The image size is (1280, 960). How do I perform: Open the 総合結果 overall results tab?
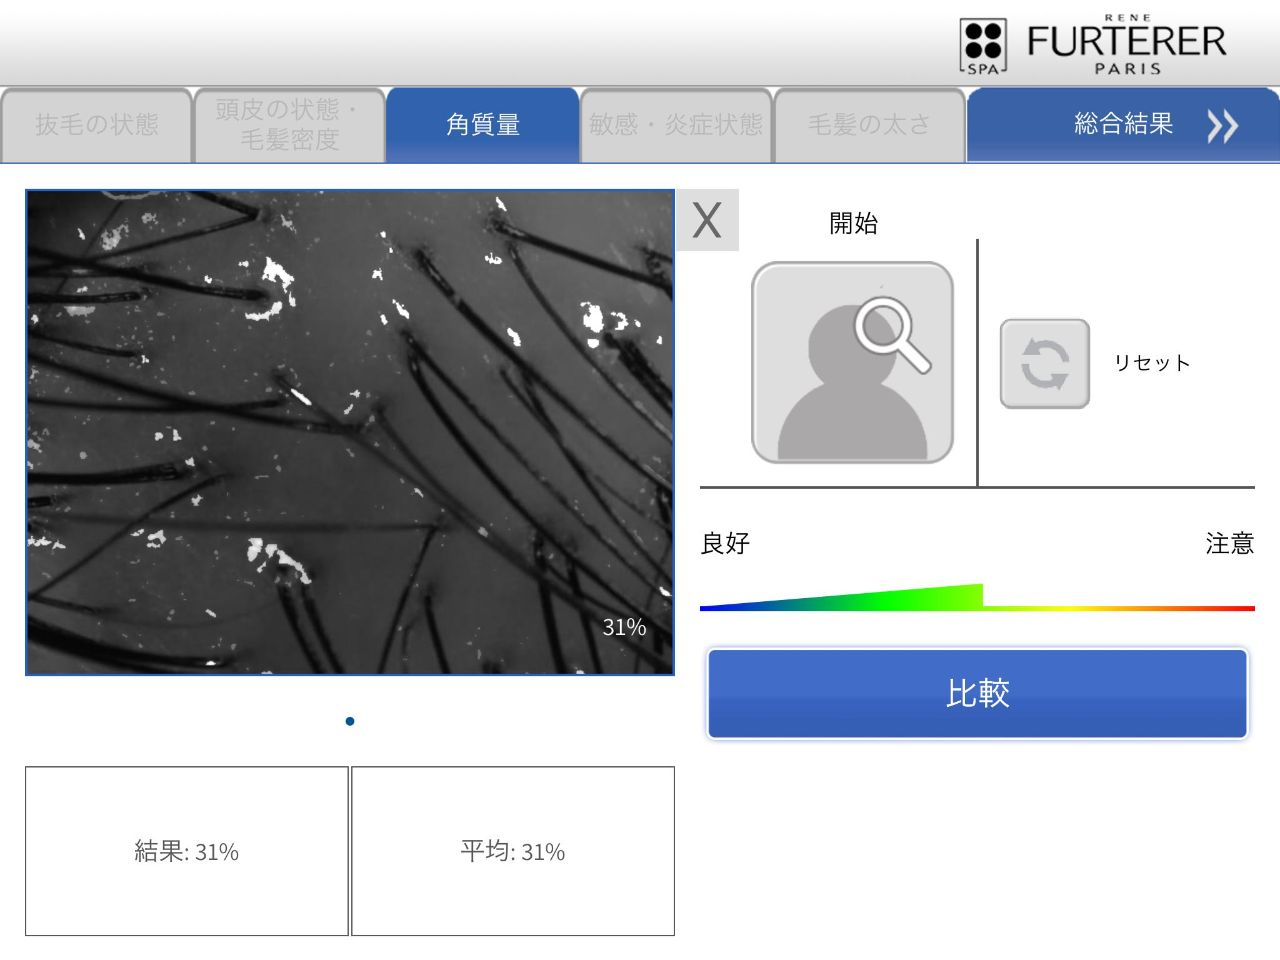coord(1123,125)
